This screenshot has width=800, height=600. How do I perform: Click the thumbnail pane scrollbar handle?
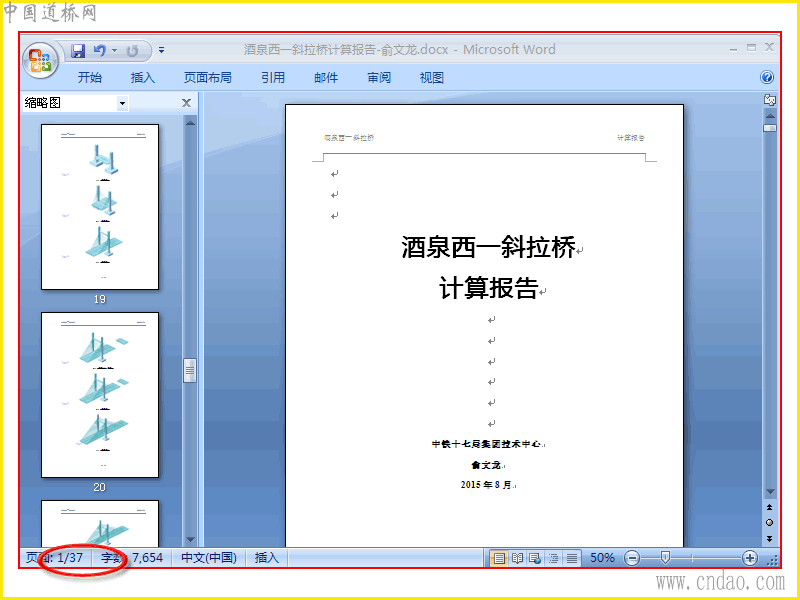pos(190,371)
